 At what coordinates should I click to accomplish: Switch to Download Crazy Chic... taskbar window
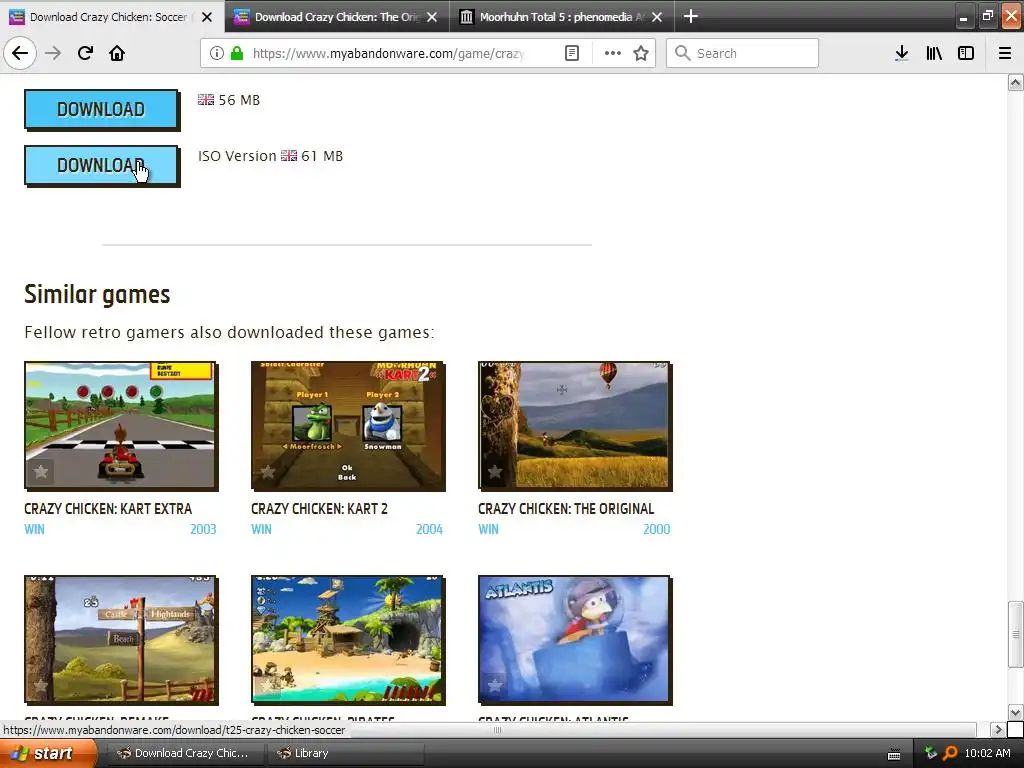tap(184, 753)
